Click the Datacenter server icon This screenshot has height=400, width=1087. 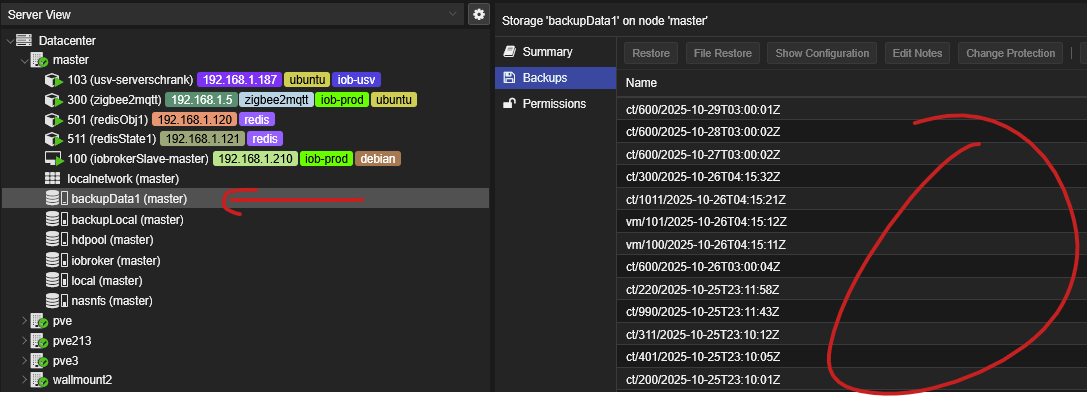pyautogui.click(x=24, y=40)
